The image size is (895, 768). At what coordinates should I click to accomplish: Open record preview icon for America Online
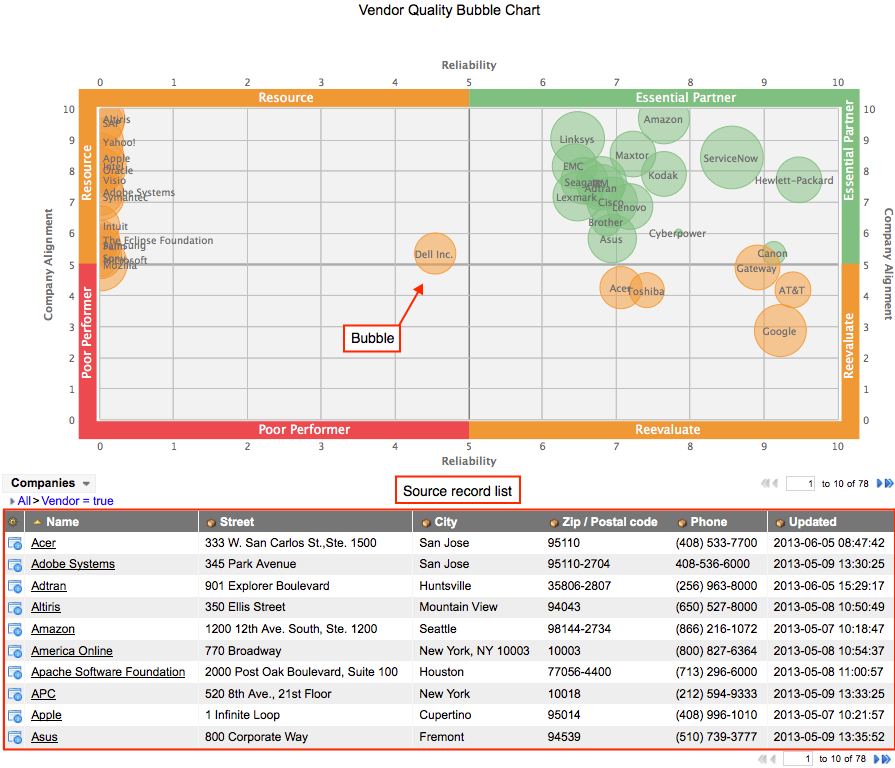pyautogui.click(x=15, y=651)
